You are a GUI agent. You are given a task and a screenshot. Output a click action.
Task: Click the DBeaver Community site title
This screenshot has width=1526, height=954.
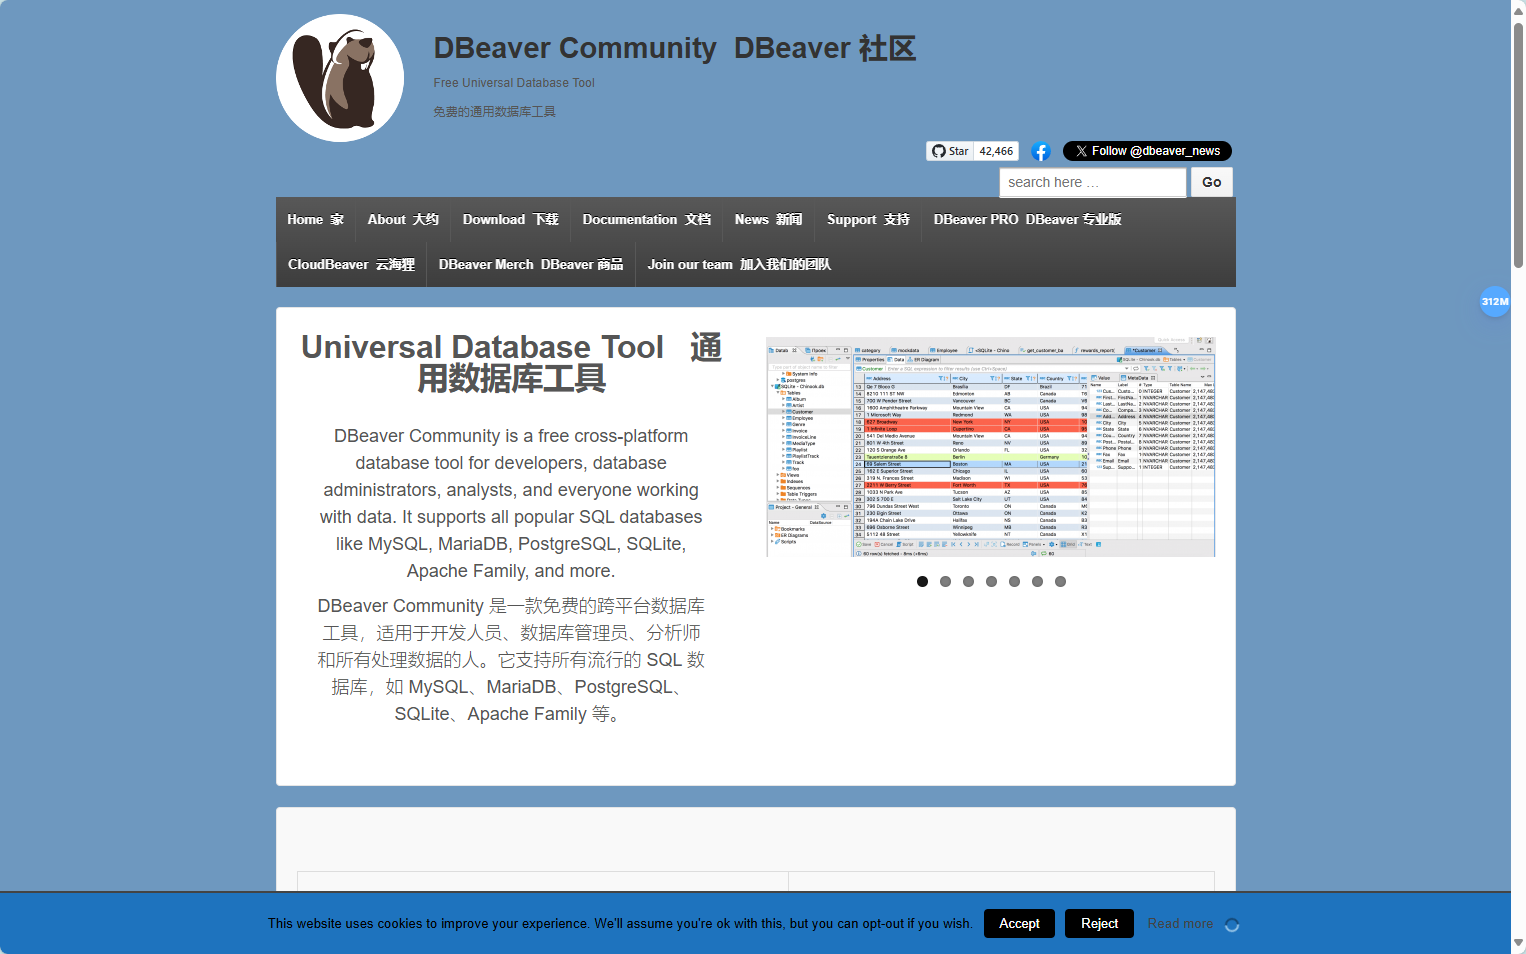[x=675, y=48]
